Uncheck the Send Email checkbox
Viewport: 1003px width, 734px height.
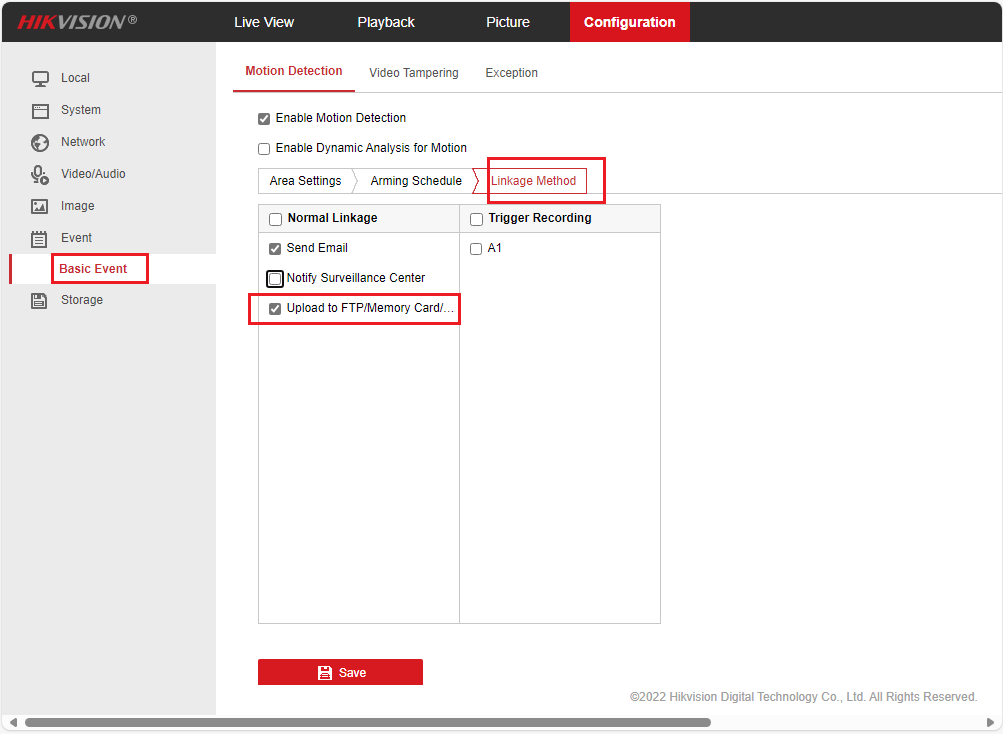275,249
